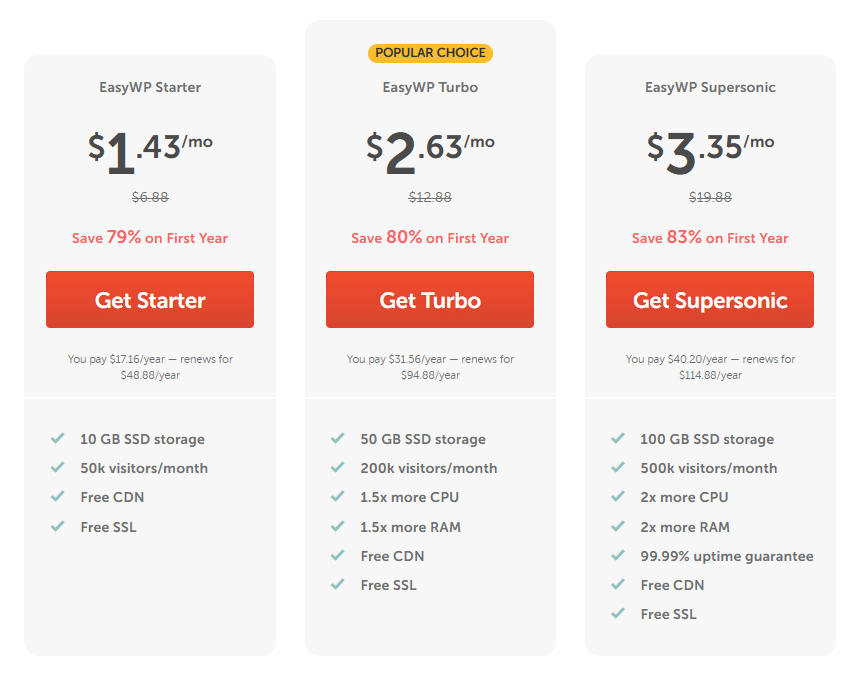Click the checkmark beside 1.5x more CPU

coord(338,497)
